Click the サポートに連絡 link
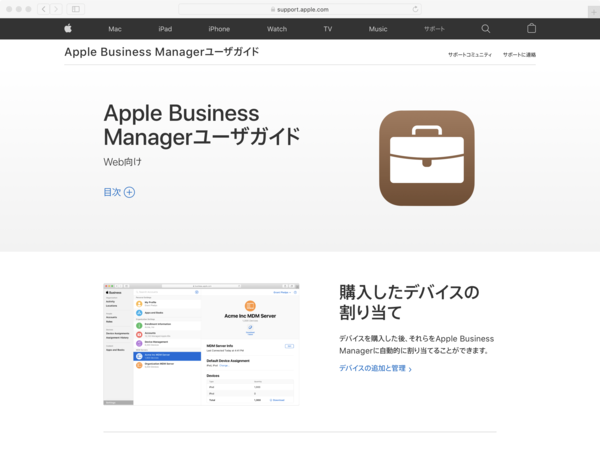This screenshot has width=600, height=450. [519, 55]
